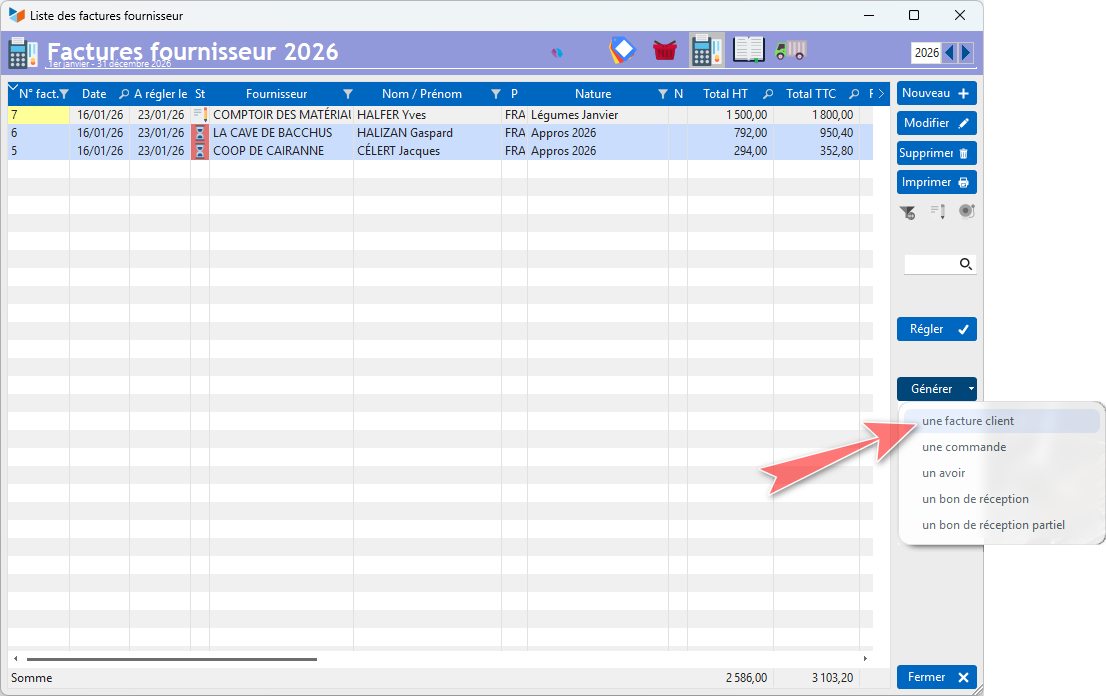Click the horizontal scrollbar under the table
The image size is (1106, 696).
pos(170,659)
